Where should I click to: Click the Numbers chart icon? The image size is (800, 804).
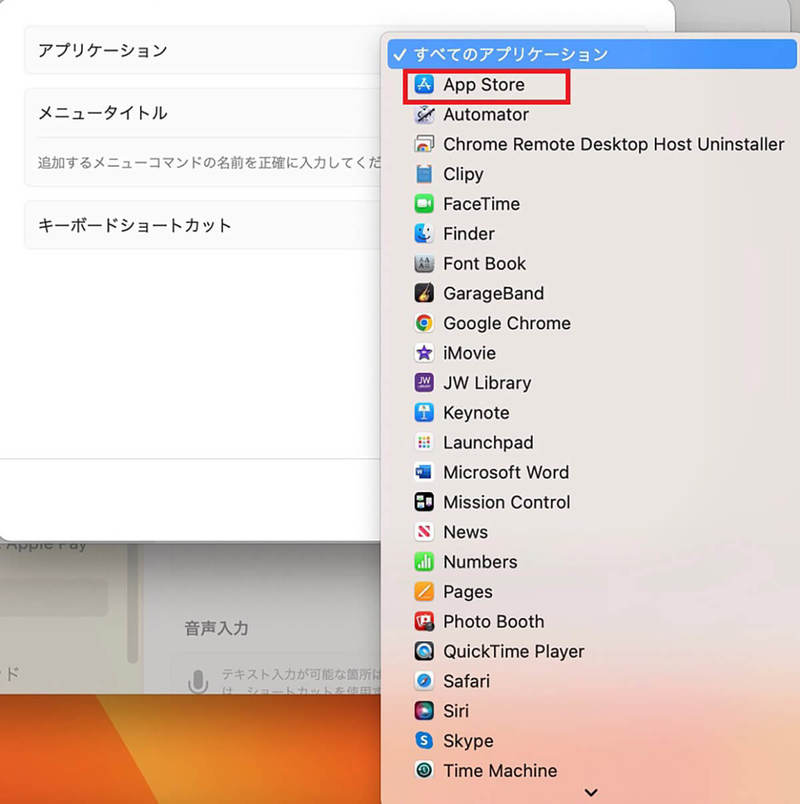point(424,561)
